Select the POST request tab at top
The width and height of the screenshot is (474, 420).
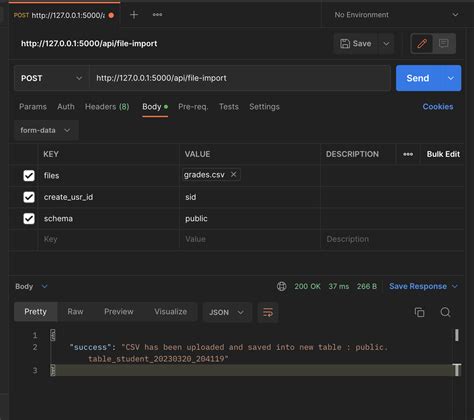64,15
